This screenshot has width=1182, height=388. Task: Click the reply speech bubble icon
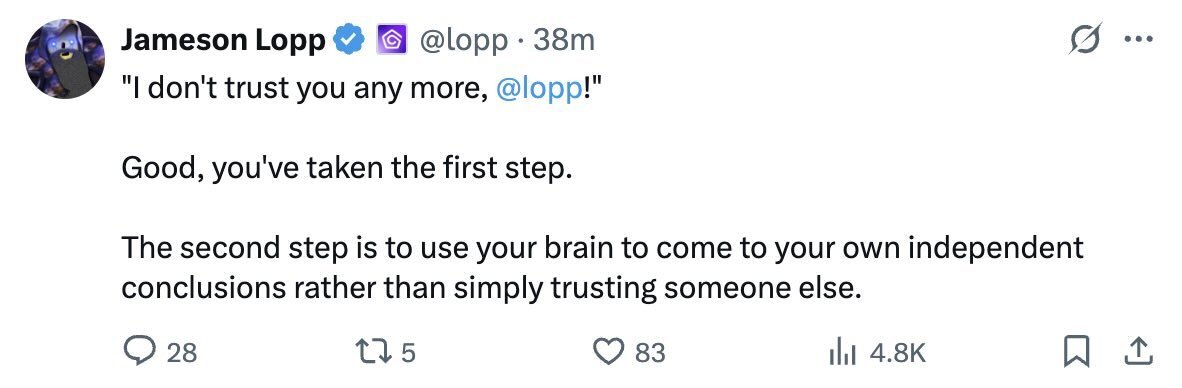coord(138,353)
